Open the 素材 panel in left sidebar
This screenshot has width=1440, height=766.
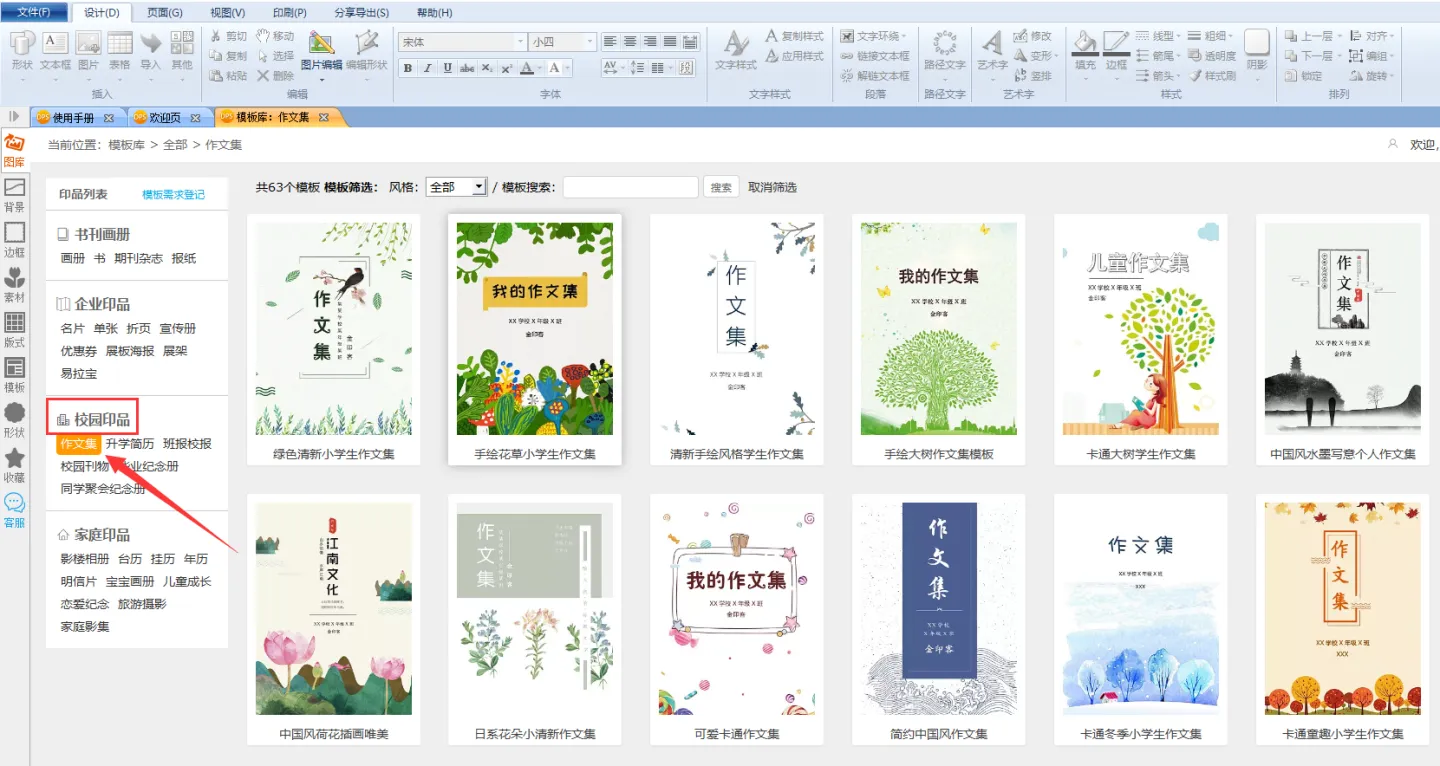click(x=15, y=284)
